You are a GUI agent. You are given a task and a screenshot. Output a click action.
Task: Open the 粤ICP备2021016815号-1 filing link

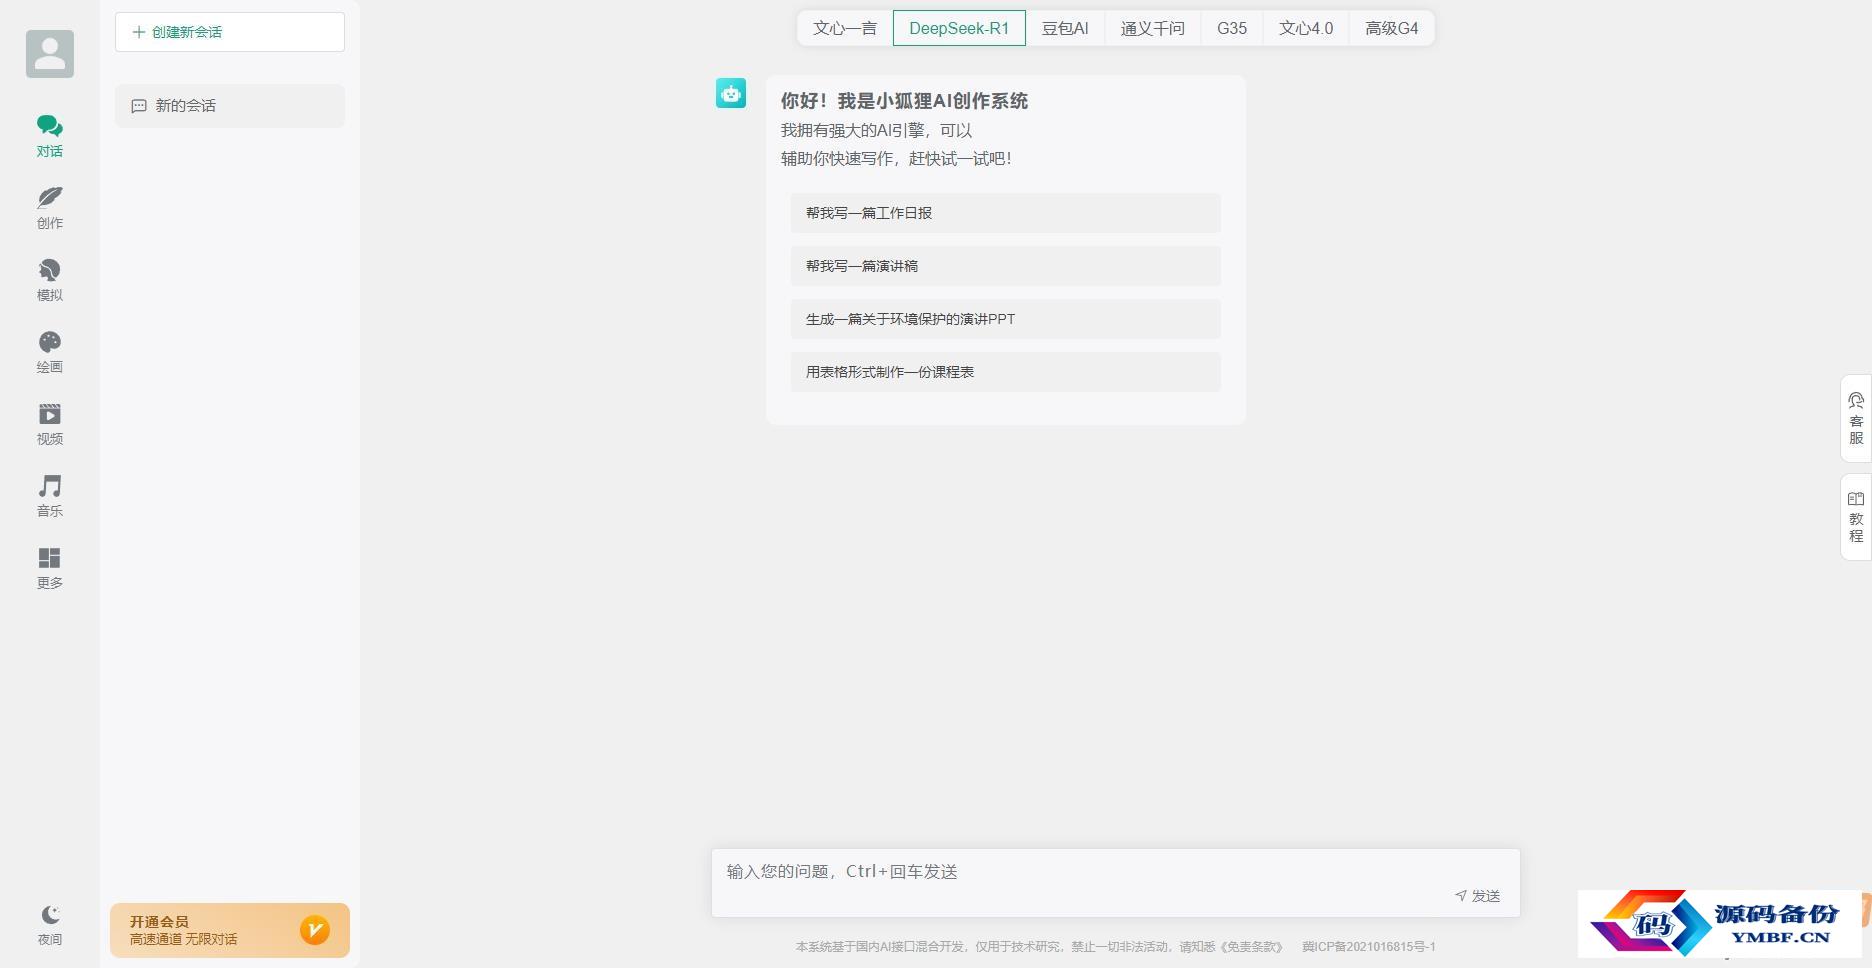pos(1369,947)
